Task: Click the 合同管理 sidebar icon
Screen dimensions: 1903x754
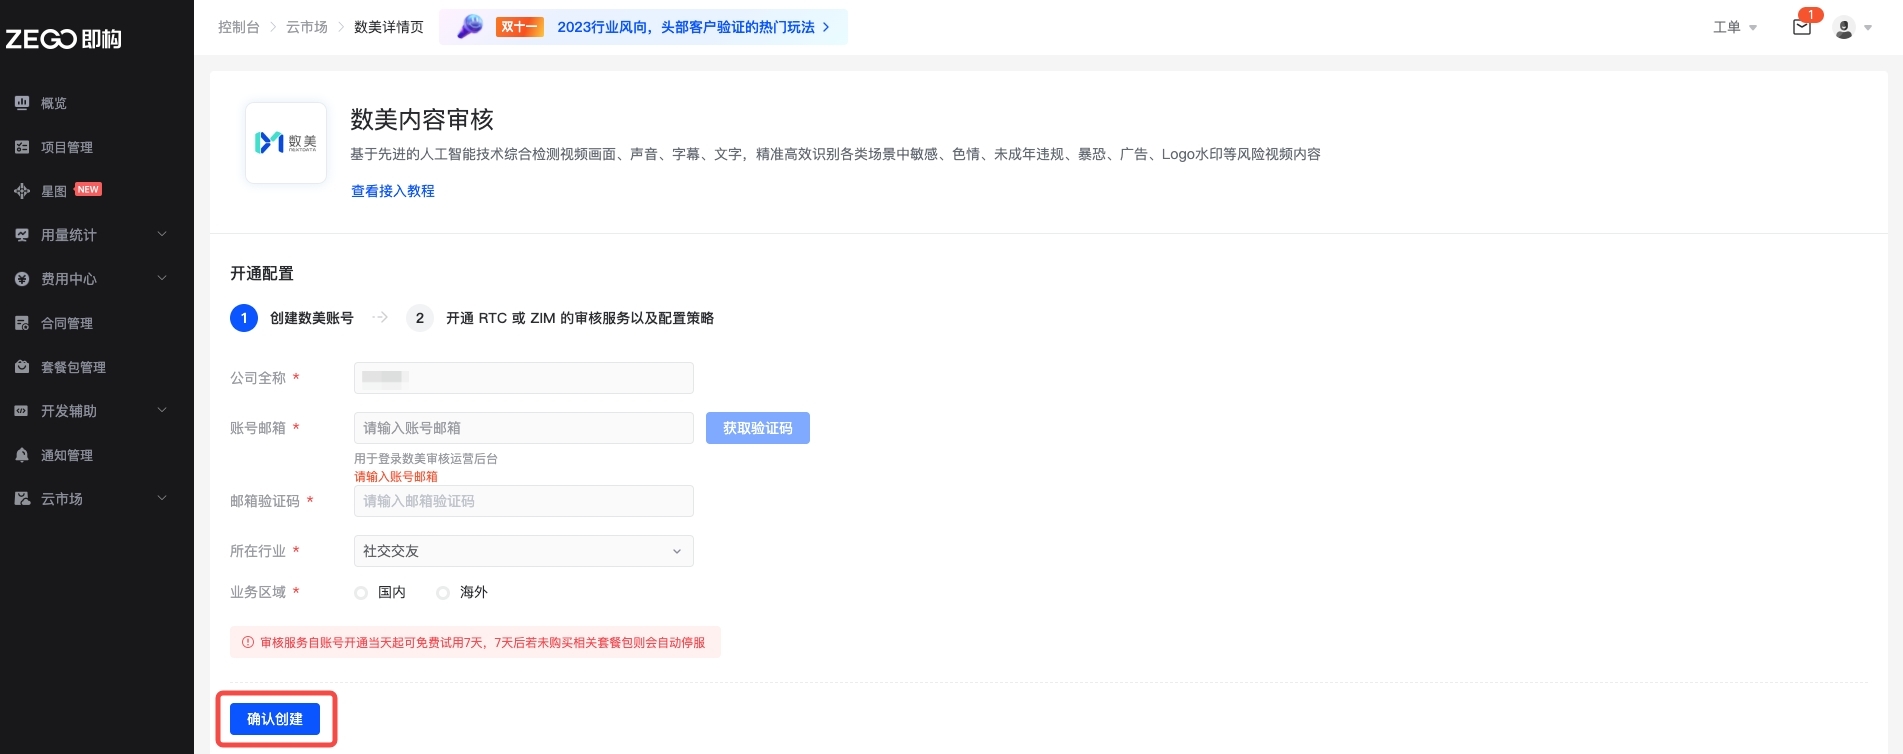Action: pos(22,323)
